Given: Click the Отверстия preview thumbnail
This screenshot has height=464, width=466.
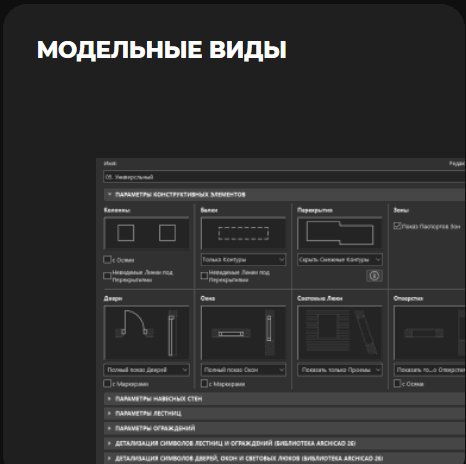Looking at the screenshot, I should click(430, 332).
